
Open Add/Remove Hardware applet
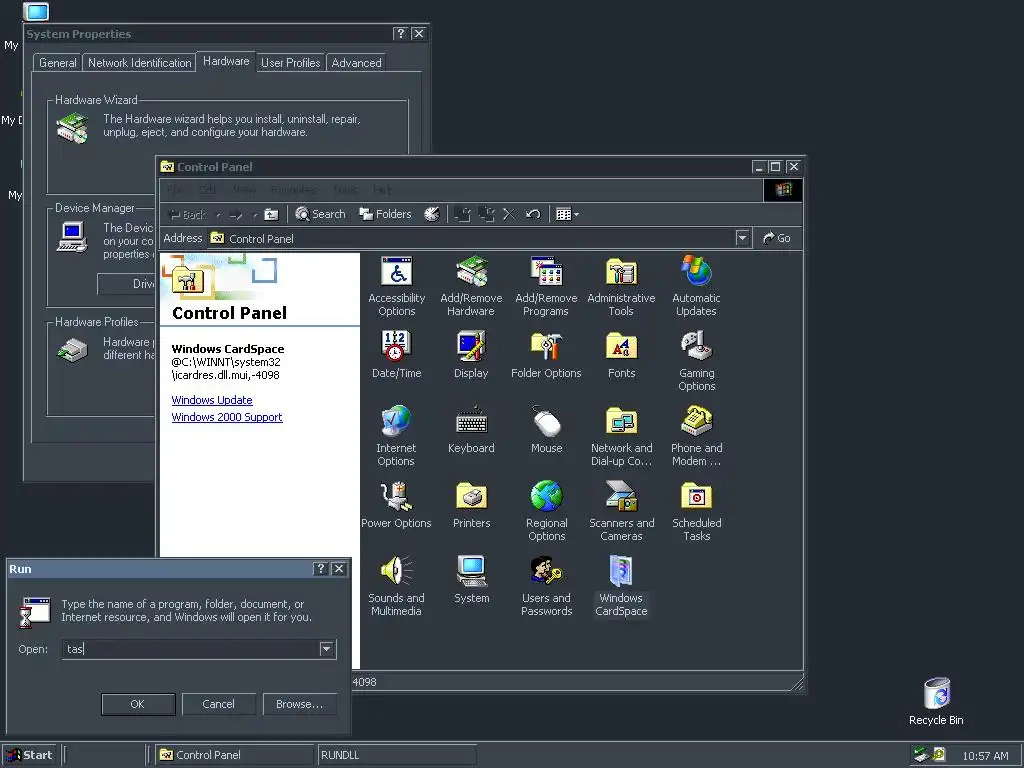471,286
